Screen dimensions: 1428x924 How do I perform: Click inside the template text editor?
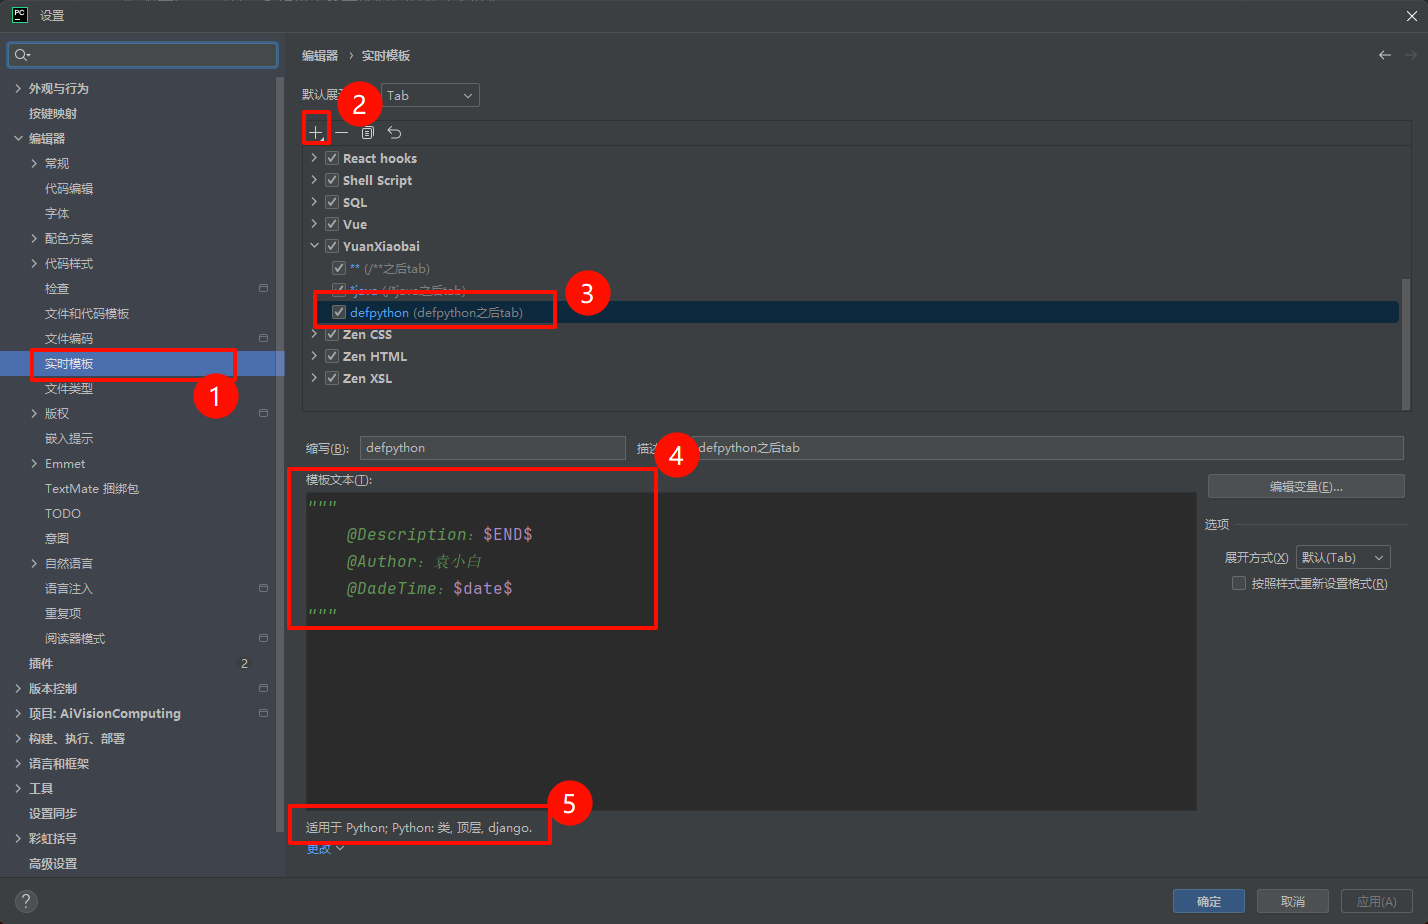coord(751,650)
